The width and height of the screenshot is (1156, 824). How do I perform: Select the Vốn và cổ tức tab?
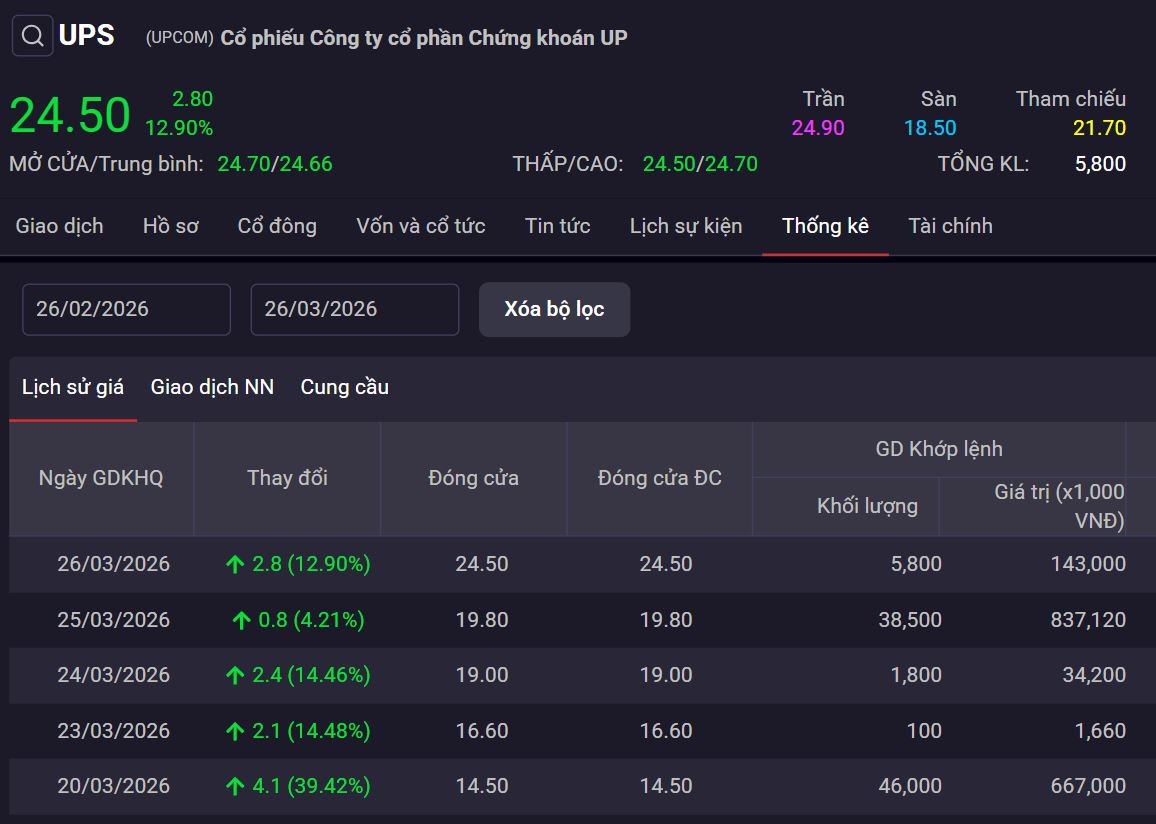[420, 226]
